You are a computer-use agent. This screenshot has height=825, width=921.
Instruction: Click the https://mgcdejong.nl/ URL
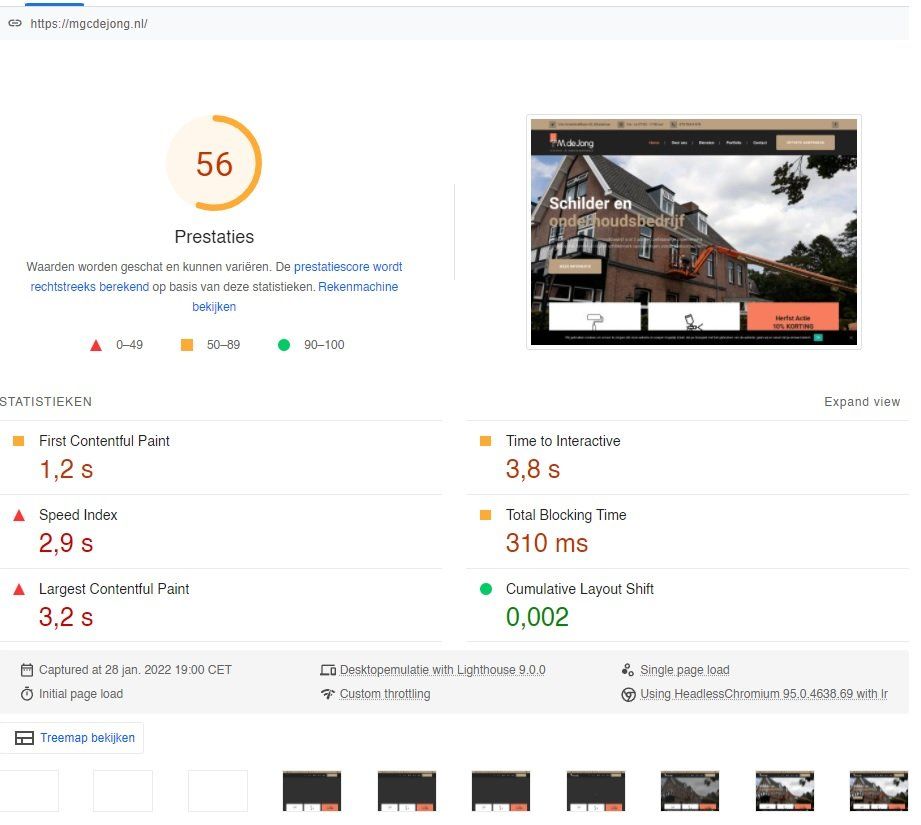(86, 23)
